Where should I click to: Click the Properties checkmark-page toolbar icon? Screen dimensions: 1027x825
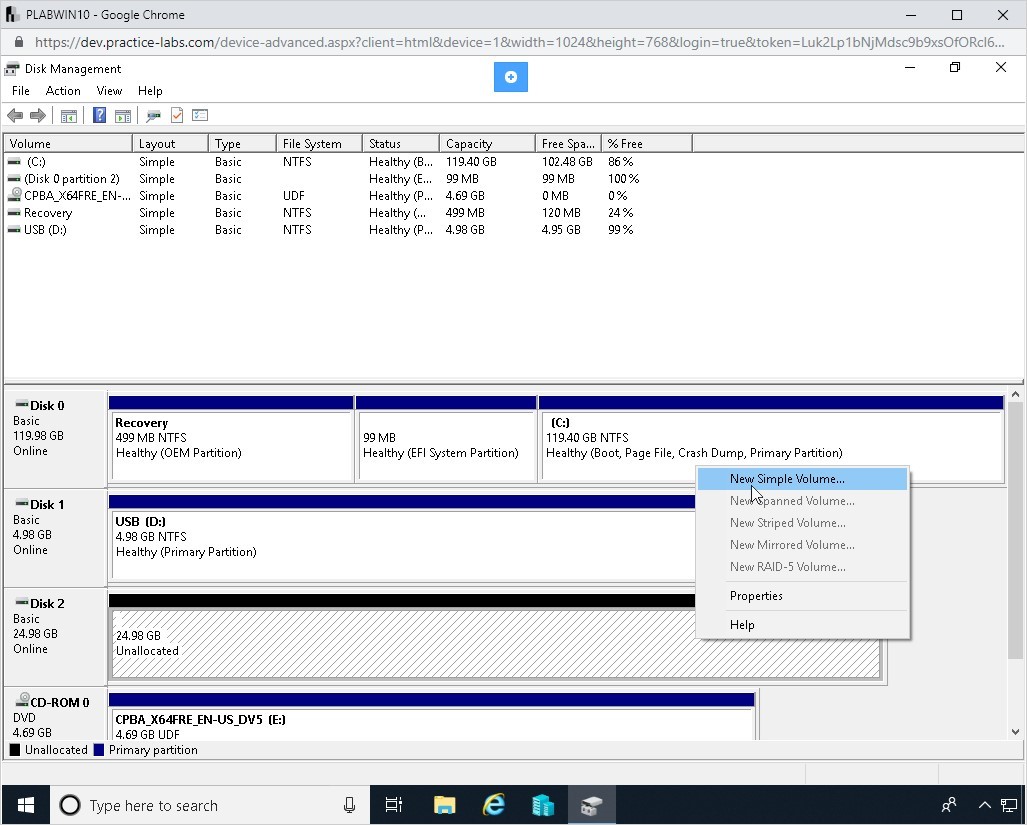(177, 116)
